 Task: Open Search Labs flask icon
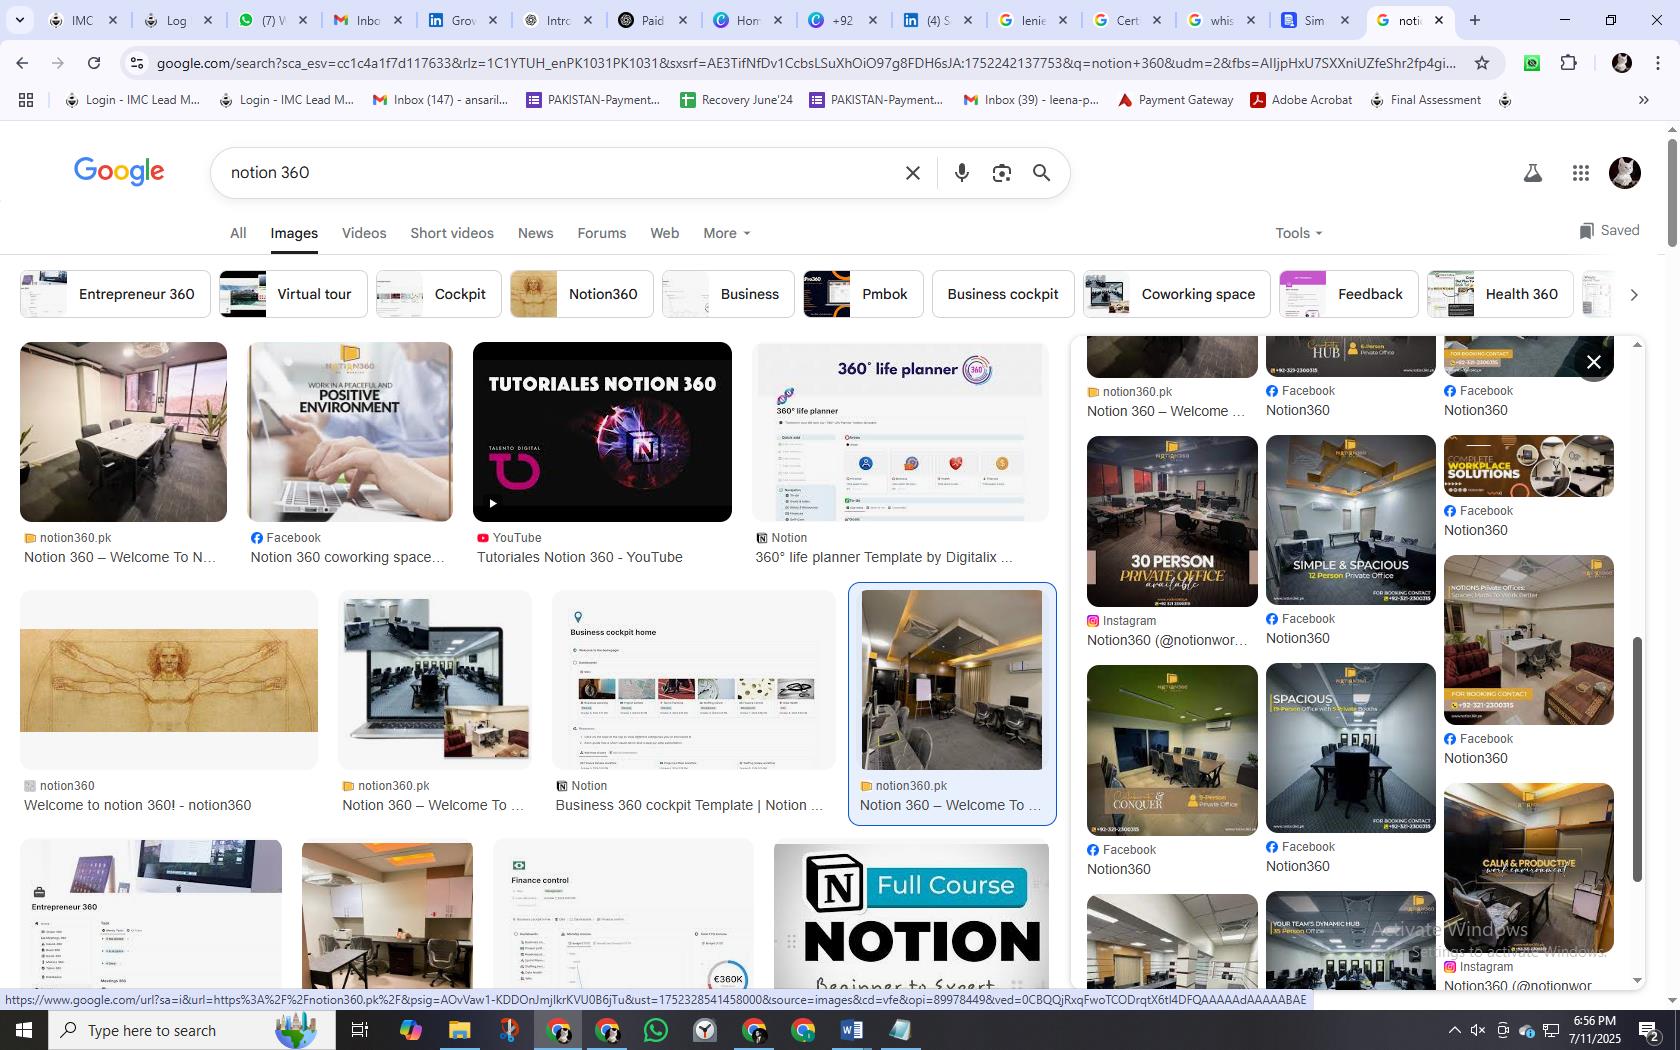pyautogui.click(x=1532, y=173)
